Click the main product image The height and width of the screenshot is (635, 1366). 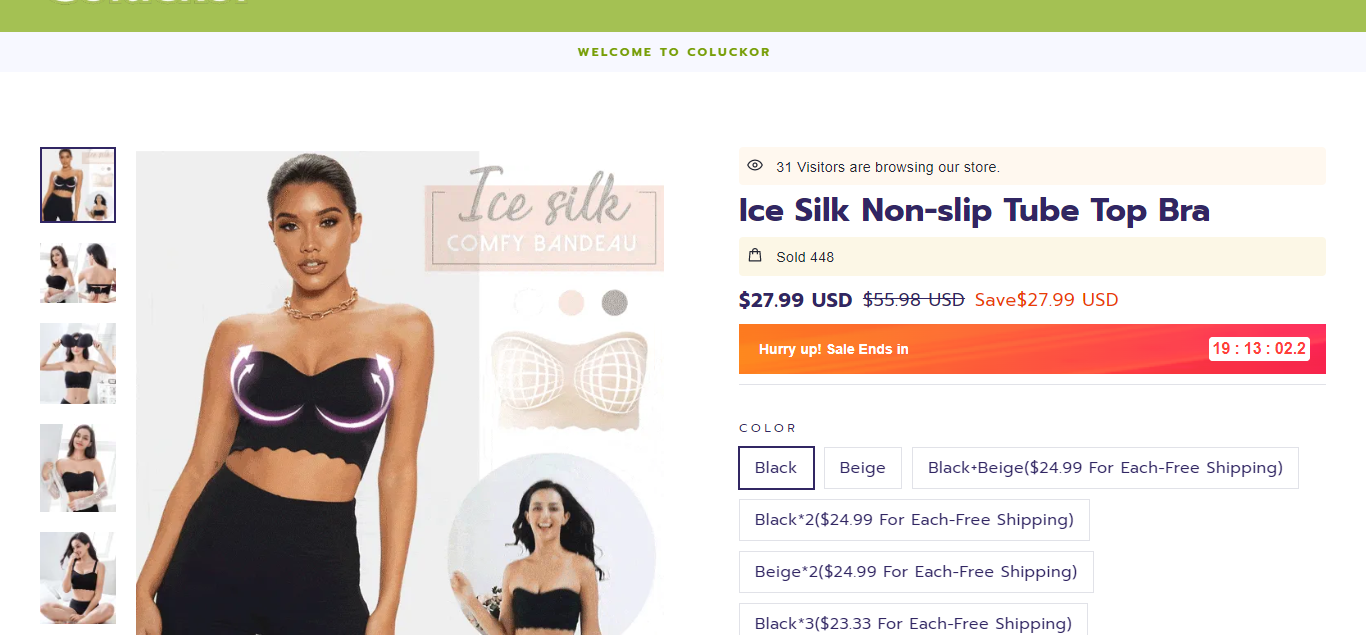coord(400,393)
